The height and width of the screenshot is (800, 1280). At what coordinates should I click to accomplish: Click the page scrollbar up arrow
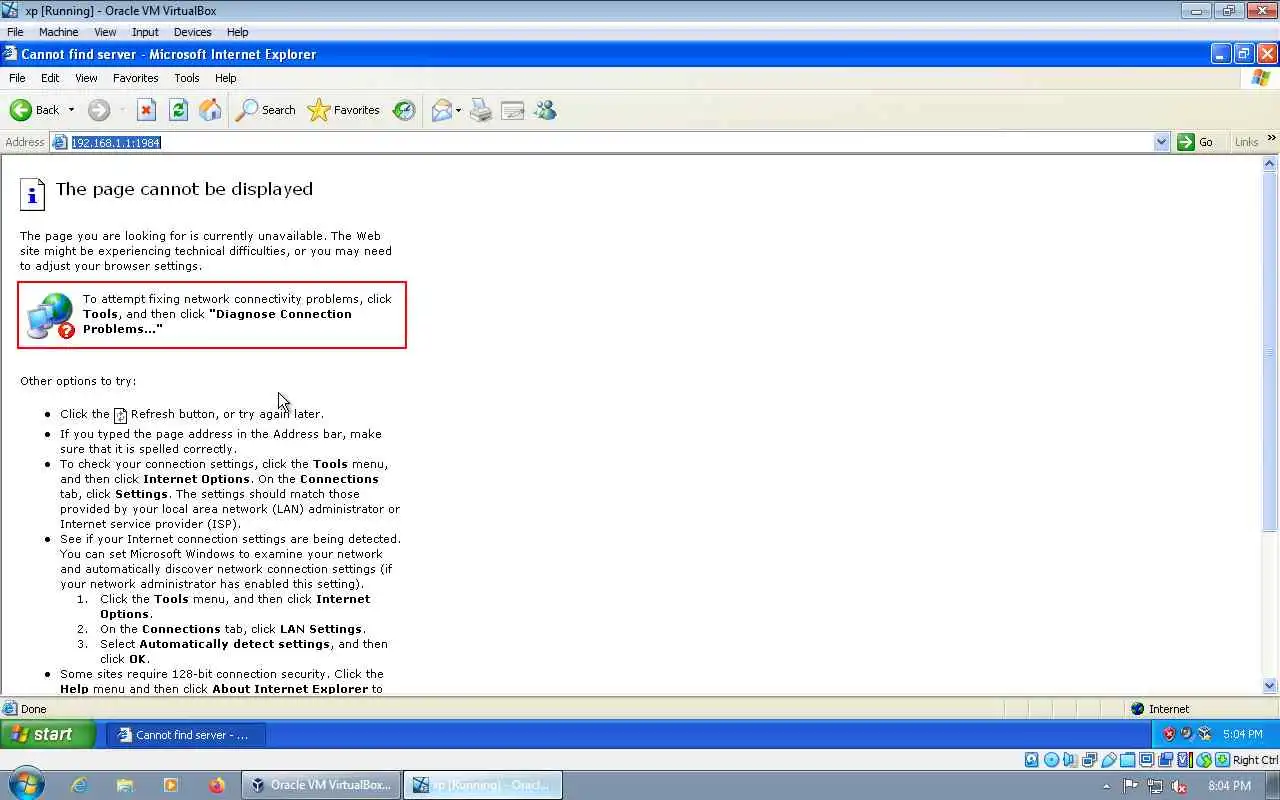[x=1271, y=164]
